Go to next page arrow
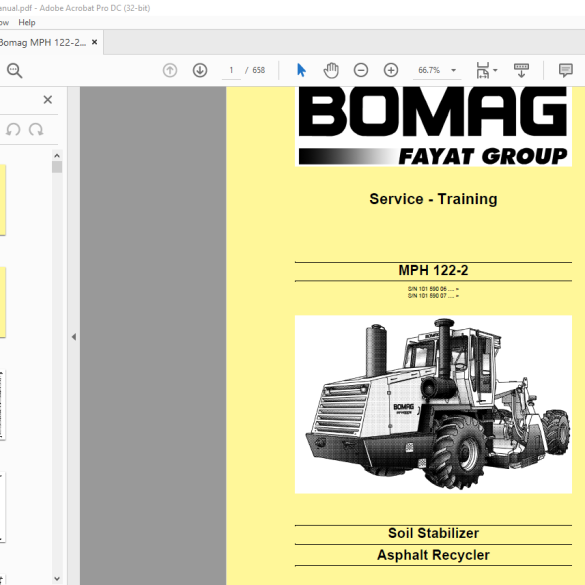The width and height of the screenshot is (585, 585). (x=200, y=70)
